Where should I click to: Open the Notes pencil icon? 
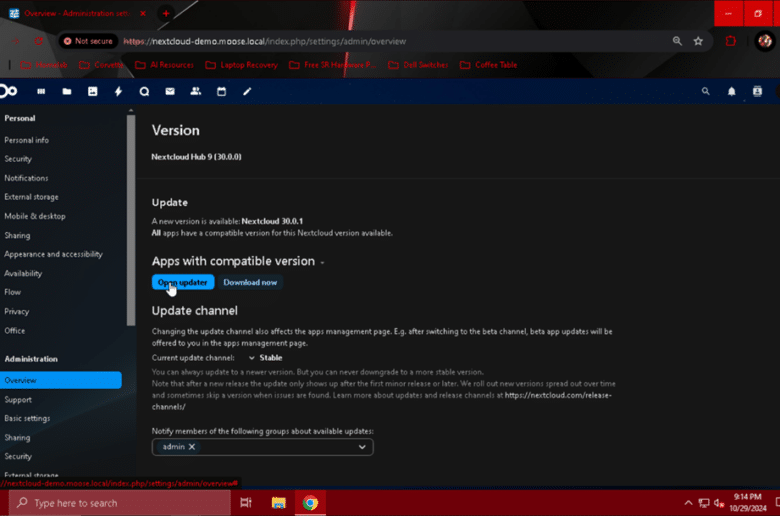[247, 92]
